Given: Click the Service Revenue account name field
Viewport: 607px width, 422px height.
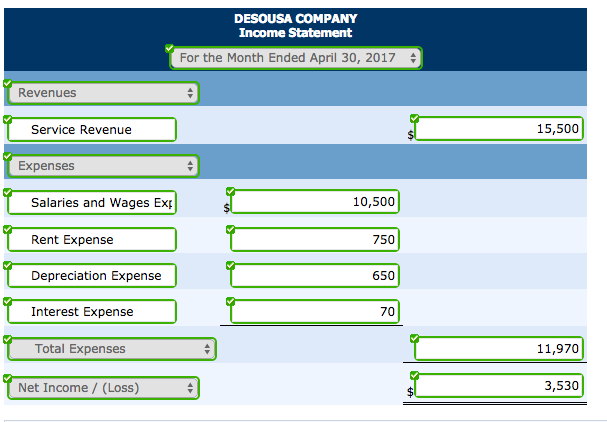Looking at the screenshot, I should [x=92, y=130].
